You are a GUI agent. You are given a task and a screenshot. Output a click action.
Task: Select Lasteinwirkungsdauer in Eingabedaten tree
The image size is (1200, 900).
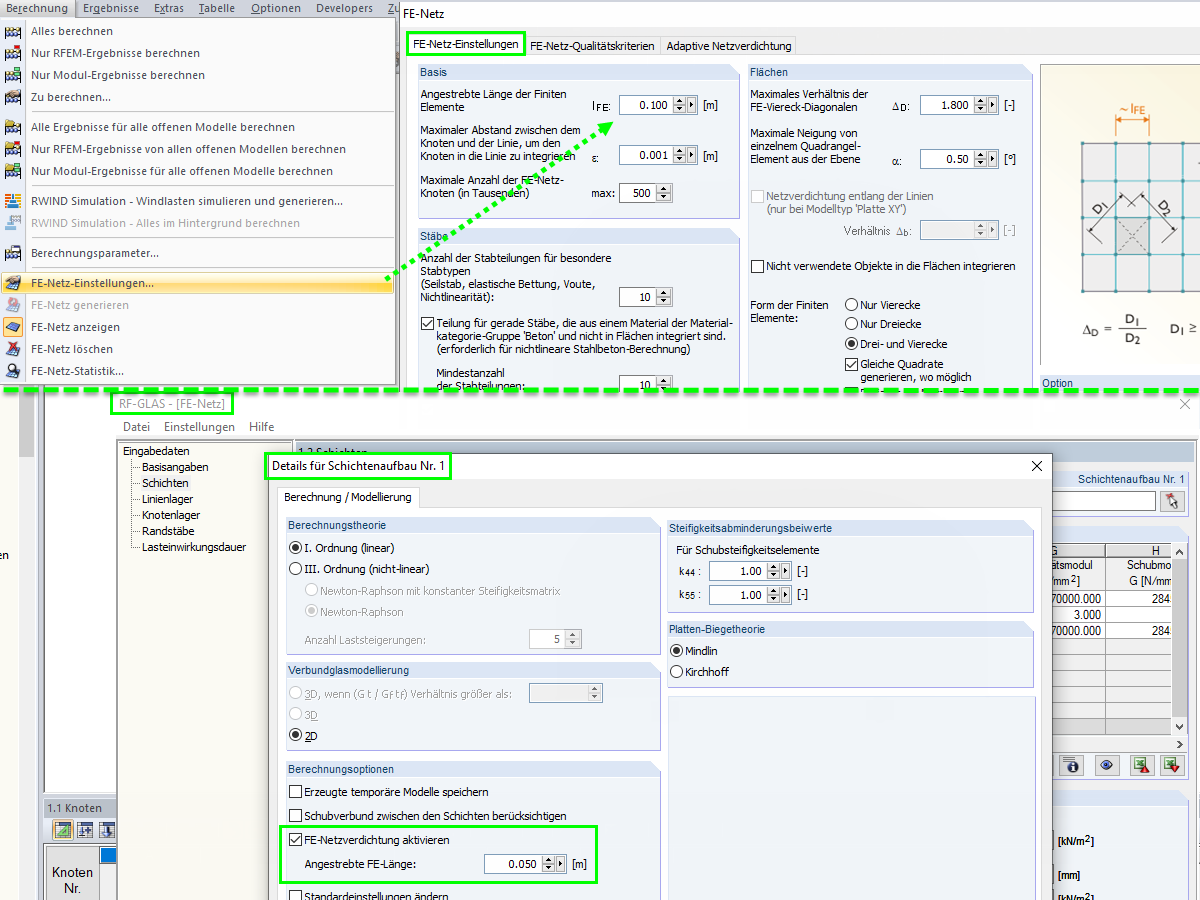point(193,547)
